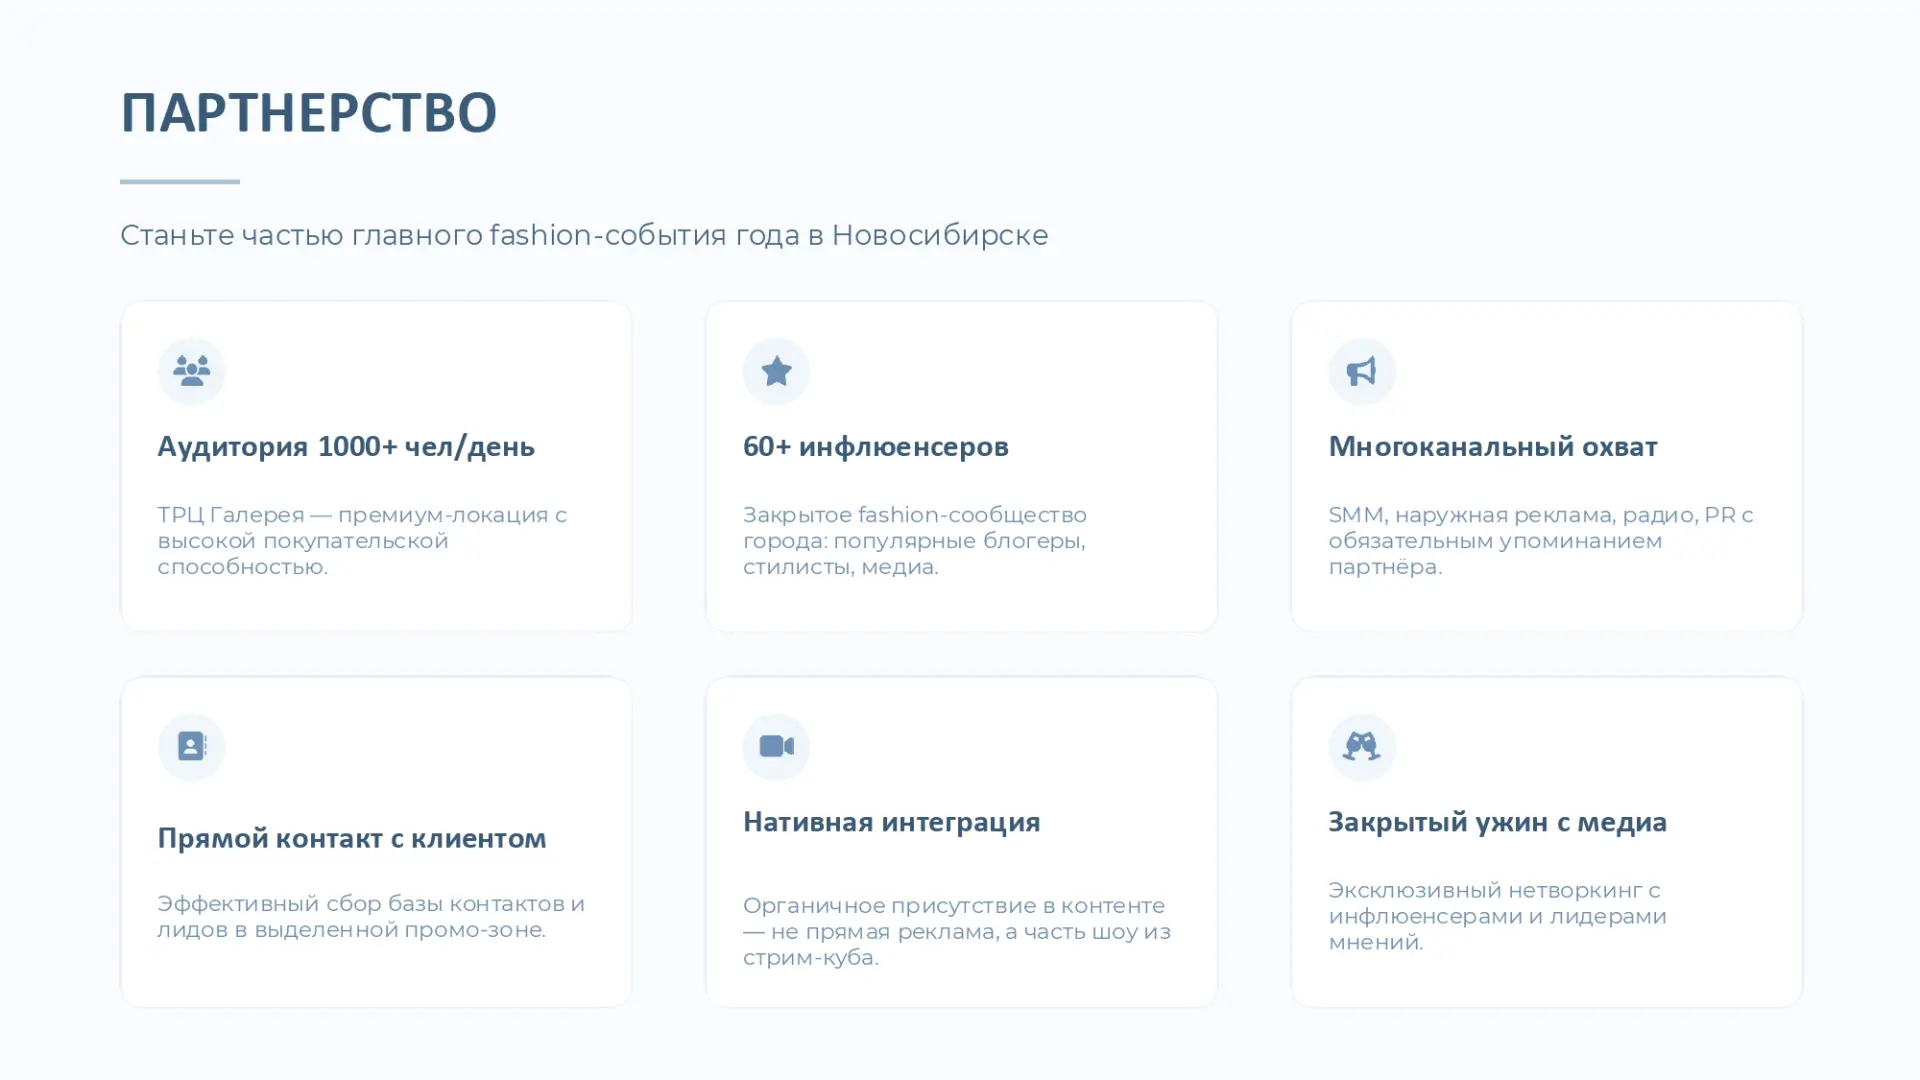The height and width of the screenshot is (1080, 1920).
Task: Click the heading Аудитория 1000+ чел/день
Action: click(x=346, y=447)
